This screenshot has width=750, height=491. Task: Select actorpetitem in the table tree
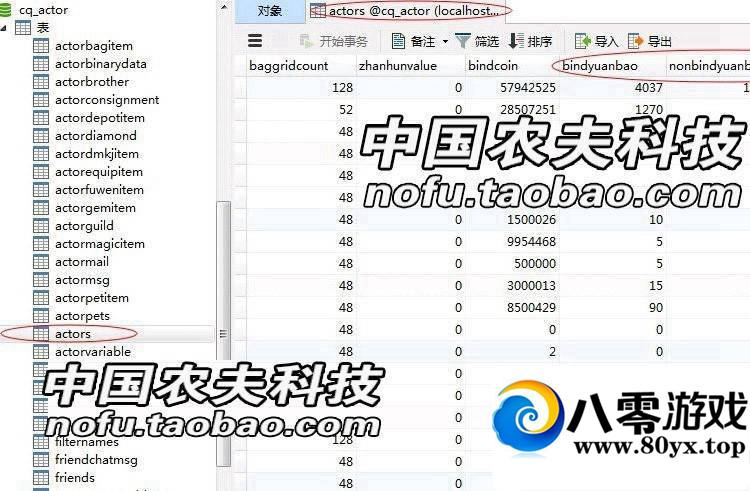92,298
